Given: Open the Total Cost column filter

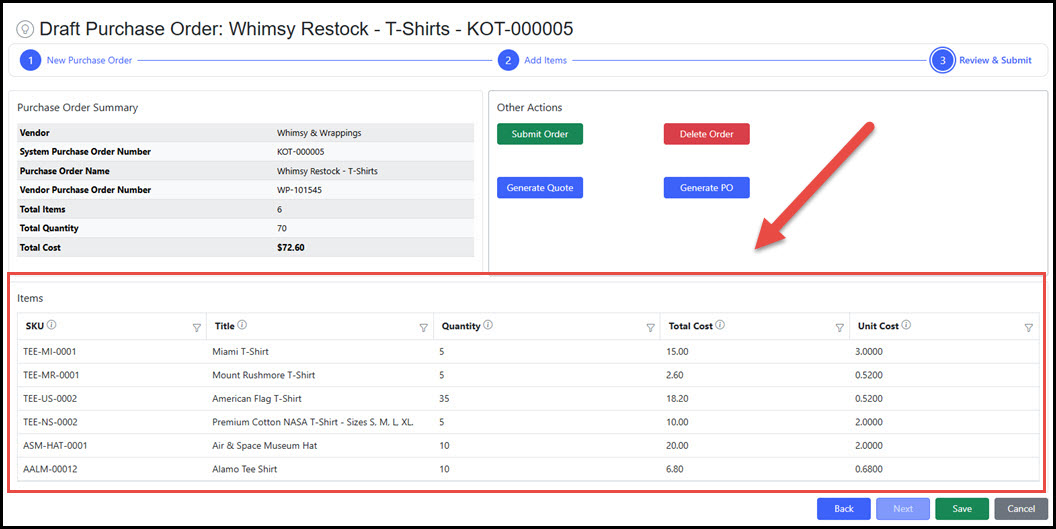Looking at the screenshot, I should click(x=839, y=327).
